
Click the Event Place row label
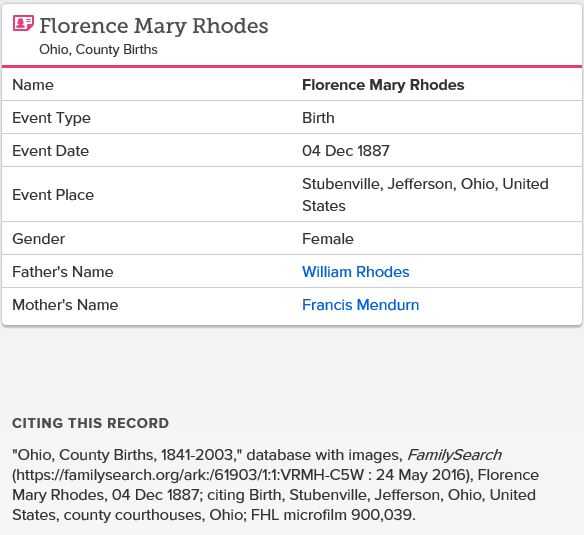[x=53, y=195]
